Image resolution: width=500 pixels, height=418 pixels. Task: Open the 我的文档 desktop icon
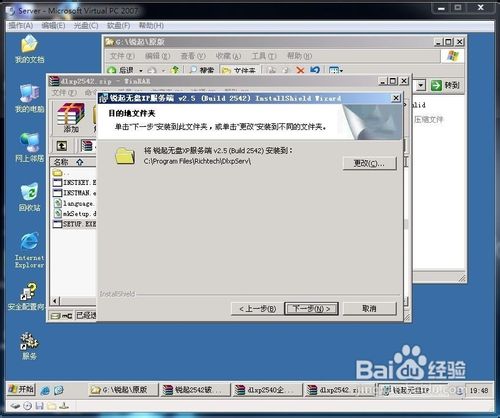29,49
